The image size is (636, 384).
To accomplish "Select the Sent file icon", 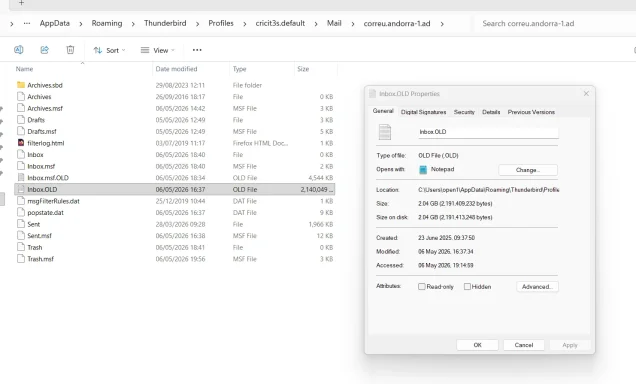I will [21, 224].
